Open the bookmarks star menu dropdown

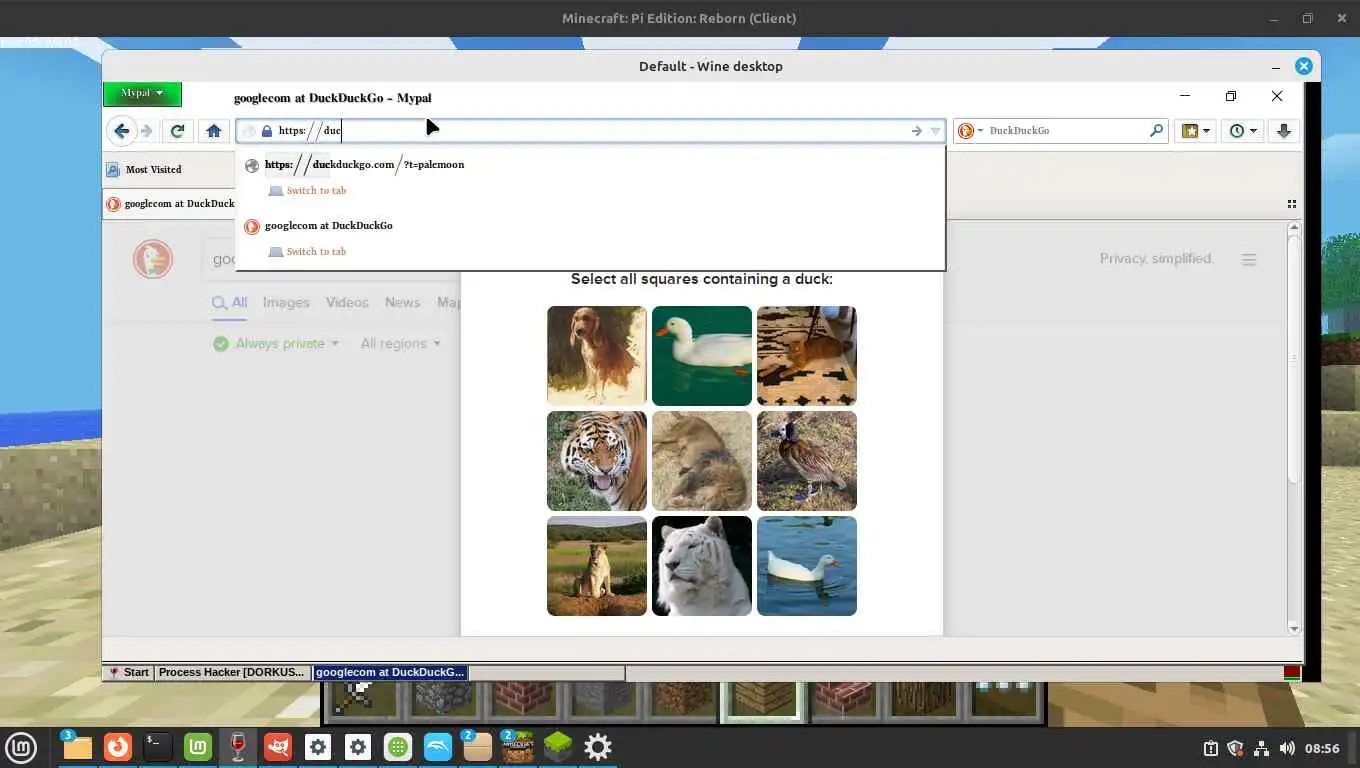coord(1195,131)
